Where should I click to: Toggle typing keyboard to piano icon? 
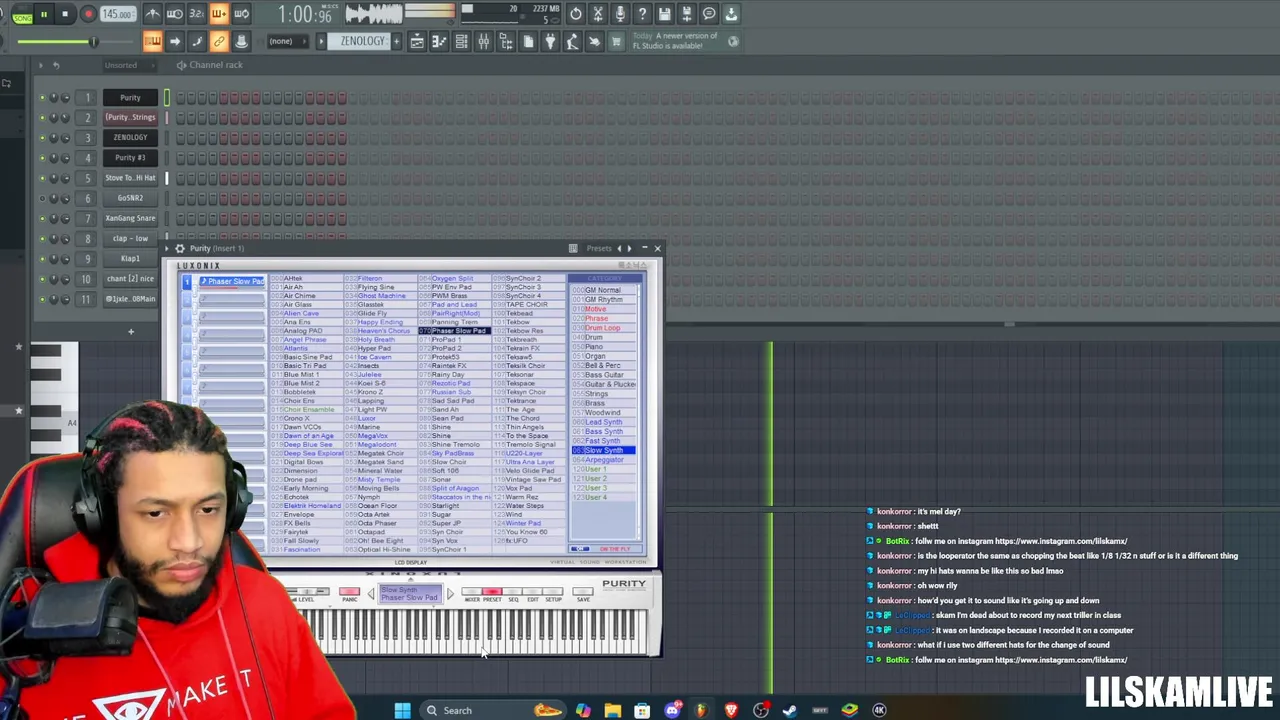pyautogui.click(x=152, y=41)
